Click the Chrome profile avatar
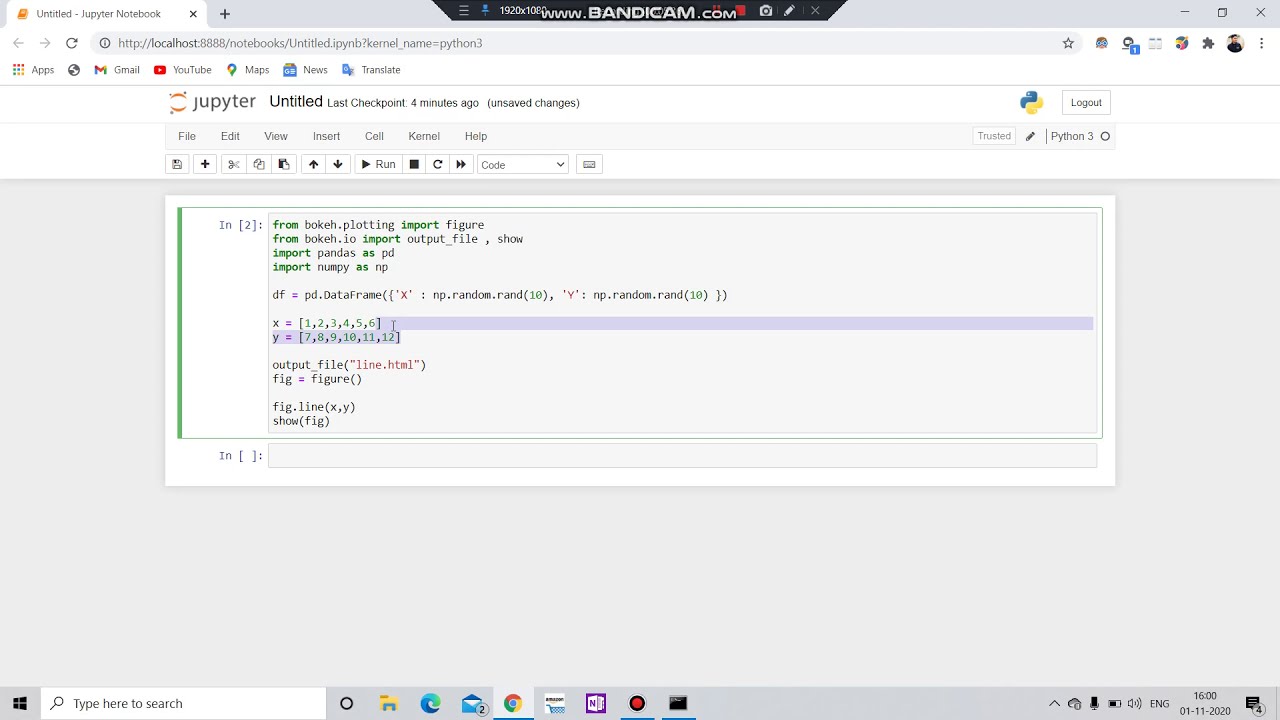 tap(1235, 43)
